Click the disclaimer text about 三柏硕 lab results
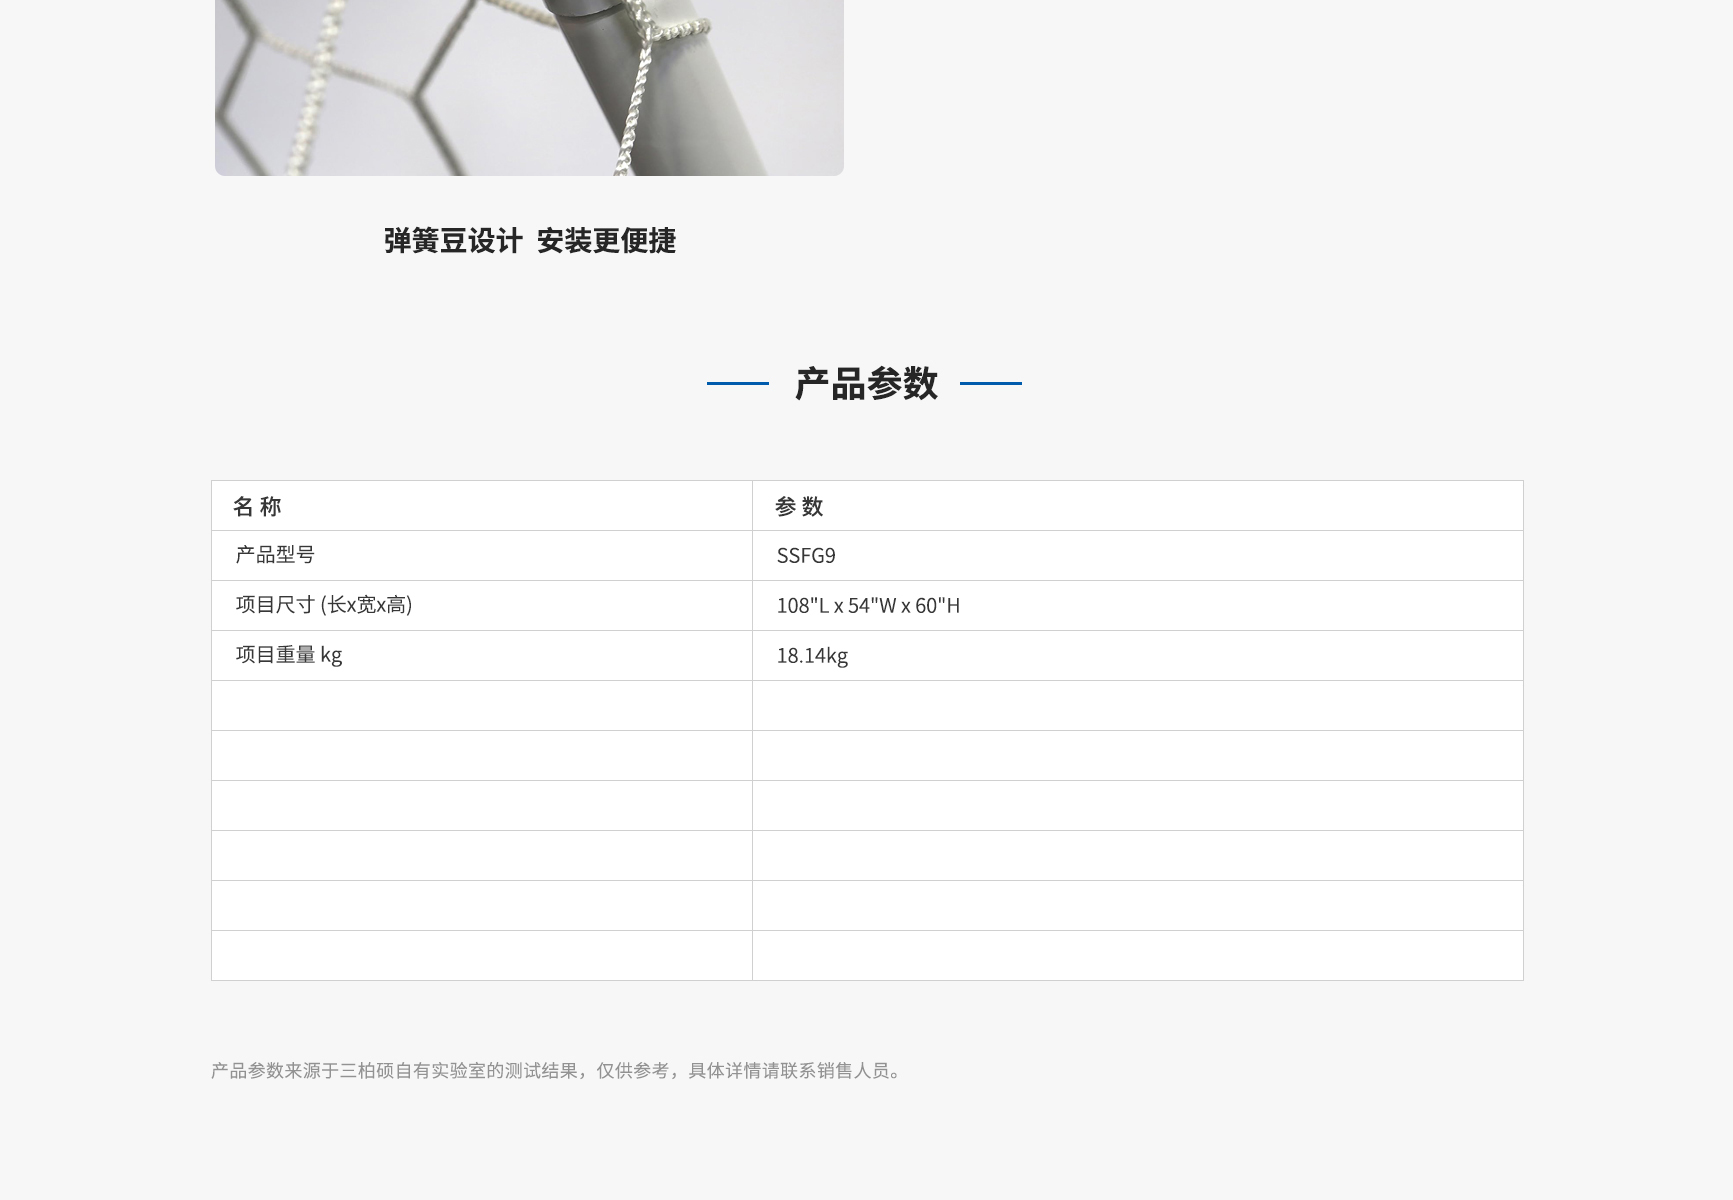This screenshot has height=1200, width=1733. pos(557,1071)
